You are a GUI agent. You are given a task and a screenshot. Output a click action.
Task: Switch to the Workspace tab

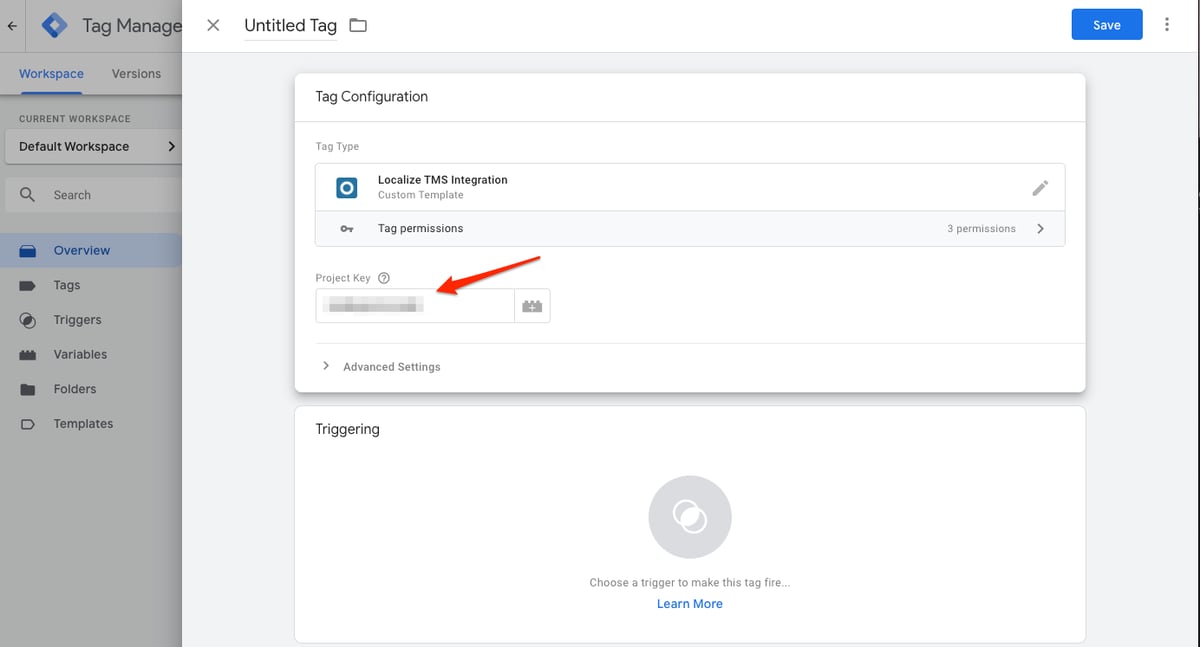pos(51,74)
